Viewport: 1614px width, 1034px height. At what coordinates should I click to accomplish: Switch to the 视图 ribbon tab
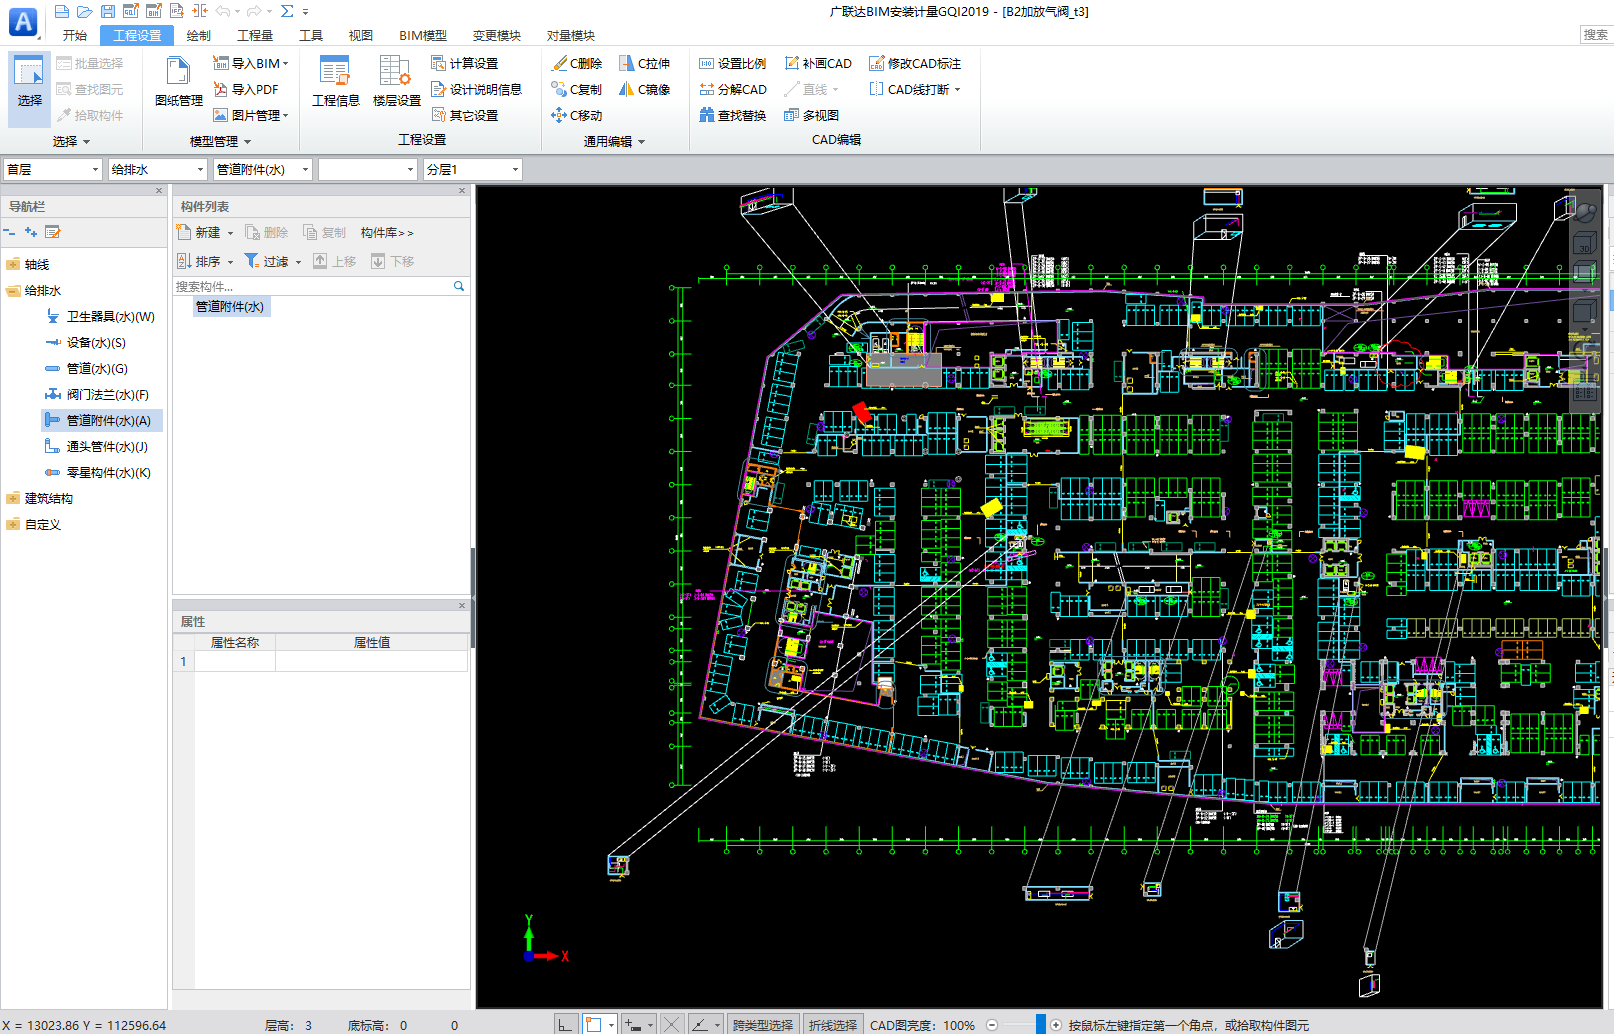(x=361, y=35)
